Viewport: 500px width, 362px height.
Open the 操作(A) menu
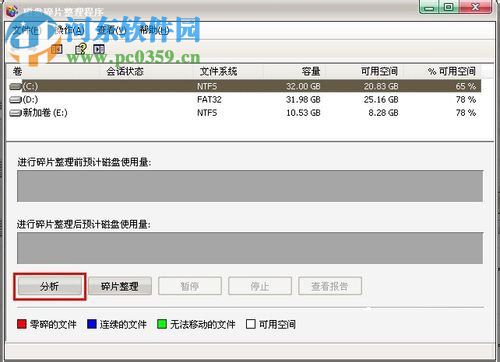pos(69,31)
